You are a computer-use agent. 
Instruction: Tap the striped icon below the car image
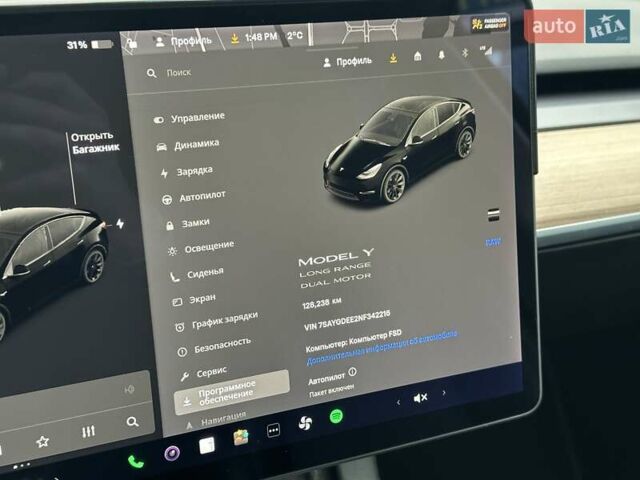pos(493,215)
